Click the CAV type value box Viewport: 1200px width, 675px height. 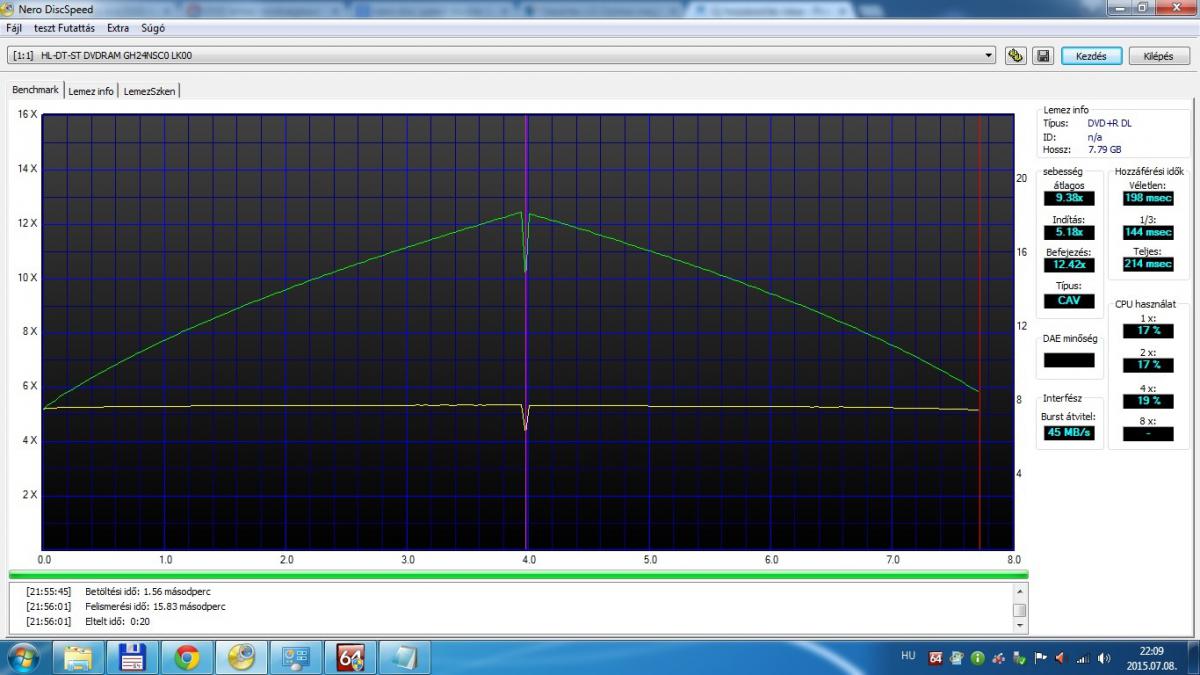coord(1069,300)
